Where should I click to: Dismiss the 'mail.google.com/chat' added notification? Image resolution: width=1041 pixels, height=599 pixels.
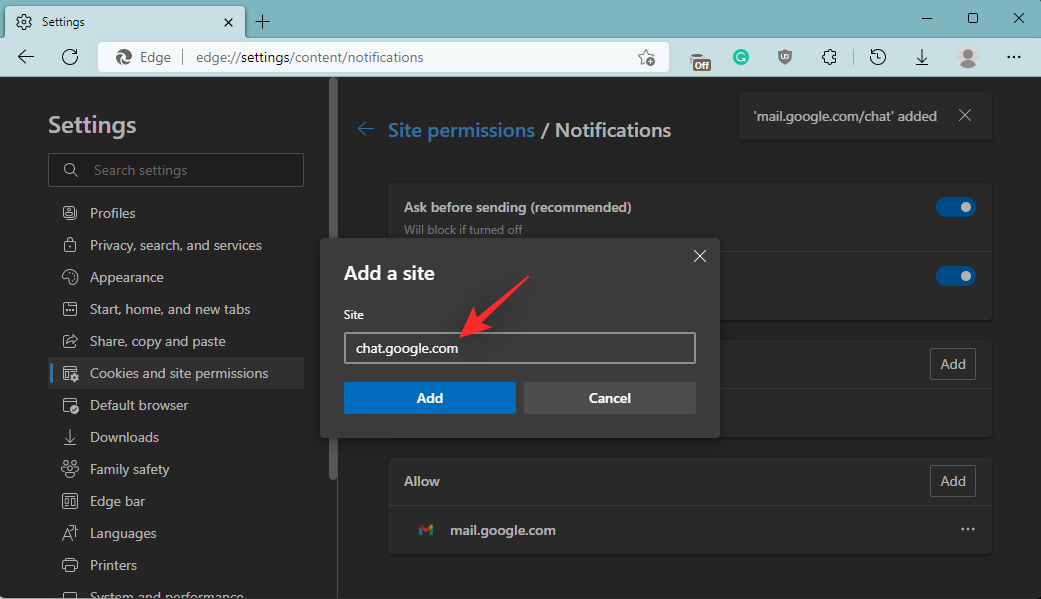pyautogui.click(x=965, y=116)
